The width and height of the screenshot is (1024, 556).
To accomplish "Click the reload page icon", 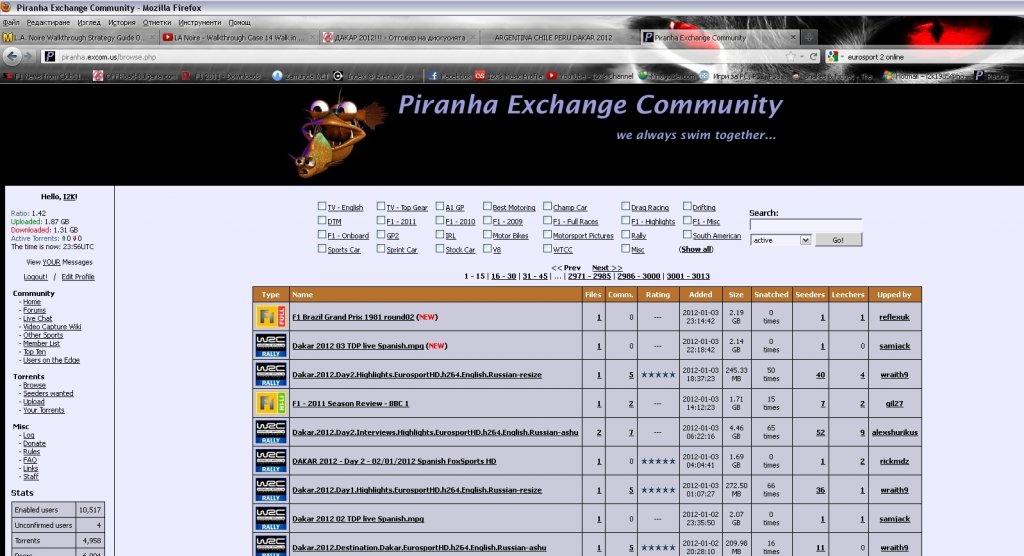I will point(813,57).
